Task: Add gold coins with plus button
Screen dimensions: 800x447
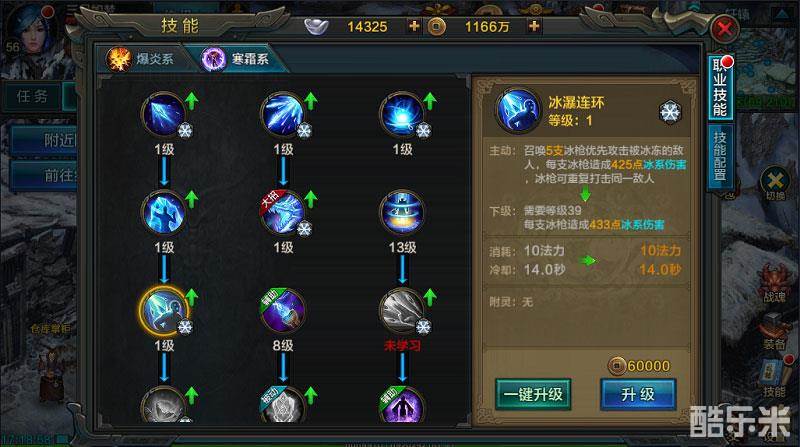Action: [534, 26]
